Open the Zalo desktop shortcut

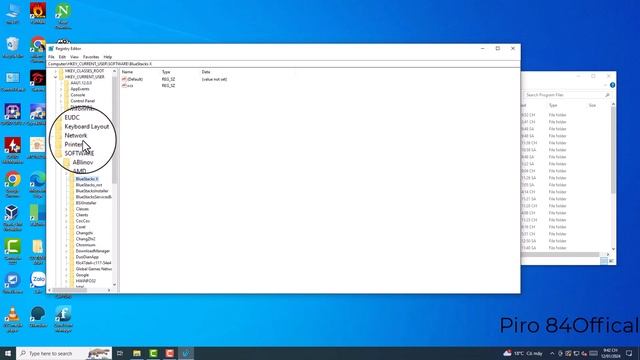(38, 282)
